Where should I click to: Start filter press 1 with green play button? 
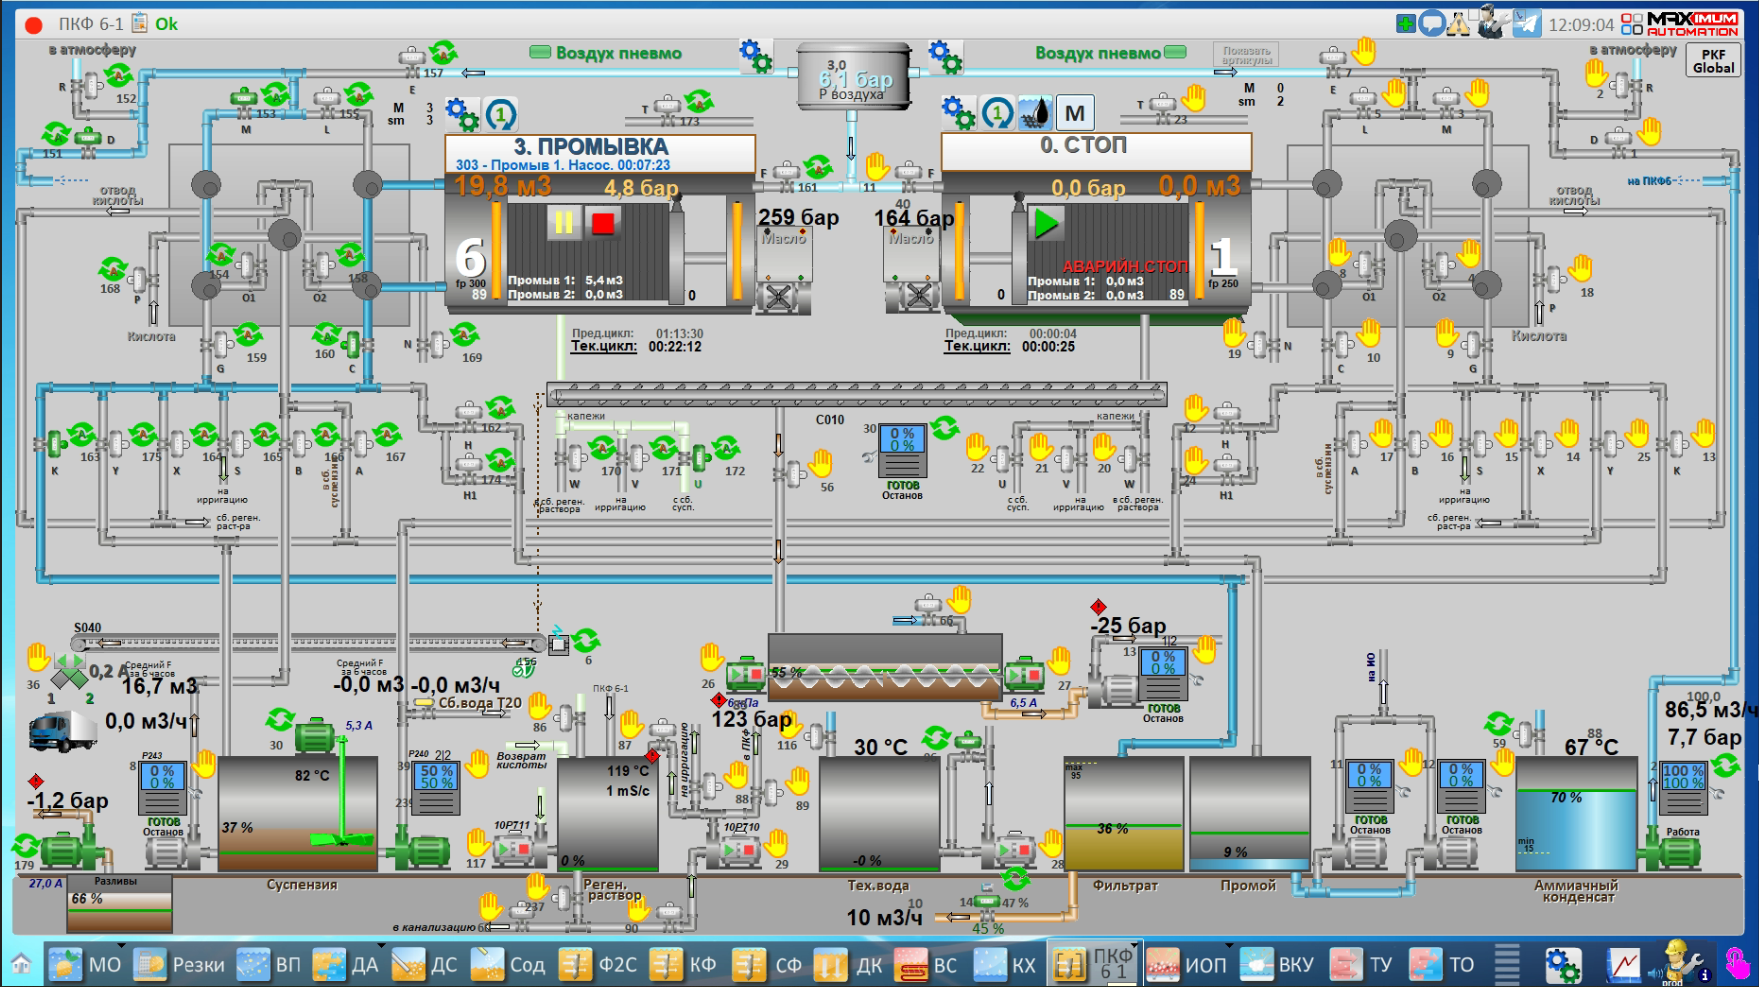(1046, 222)
